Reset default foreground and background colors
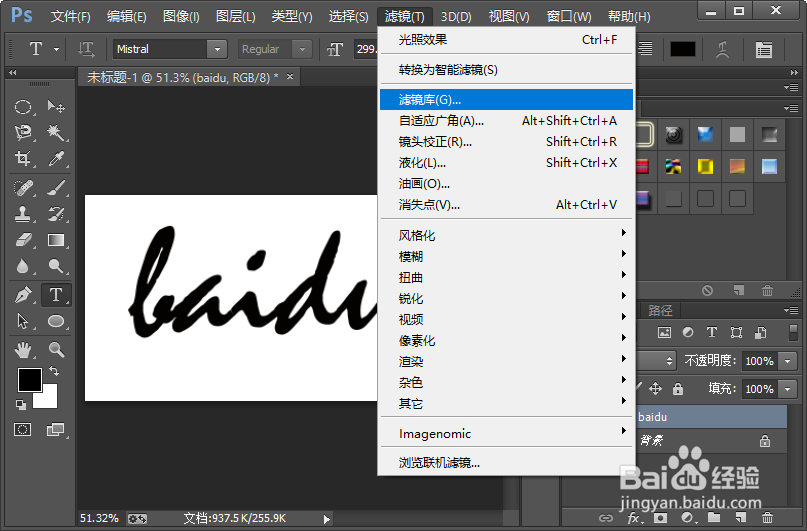This screenshot has width=807, height=531. coord(21,405)
